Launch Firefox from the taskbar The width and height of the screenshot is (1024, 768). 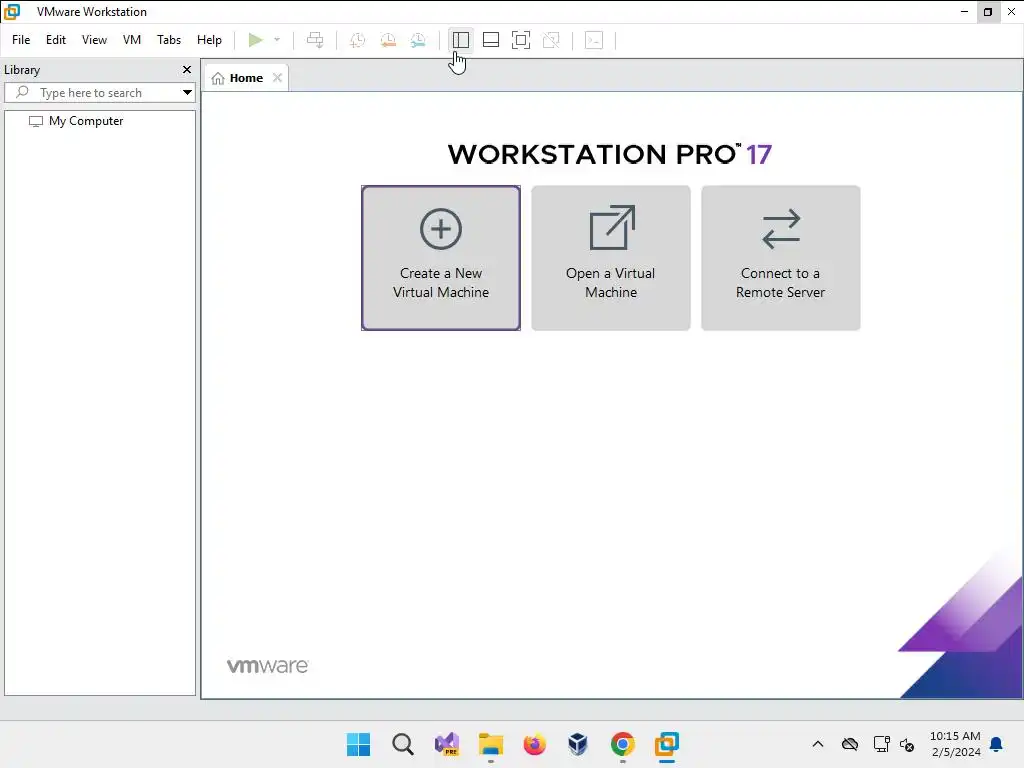pos(535,744)
